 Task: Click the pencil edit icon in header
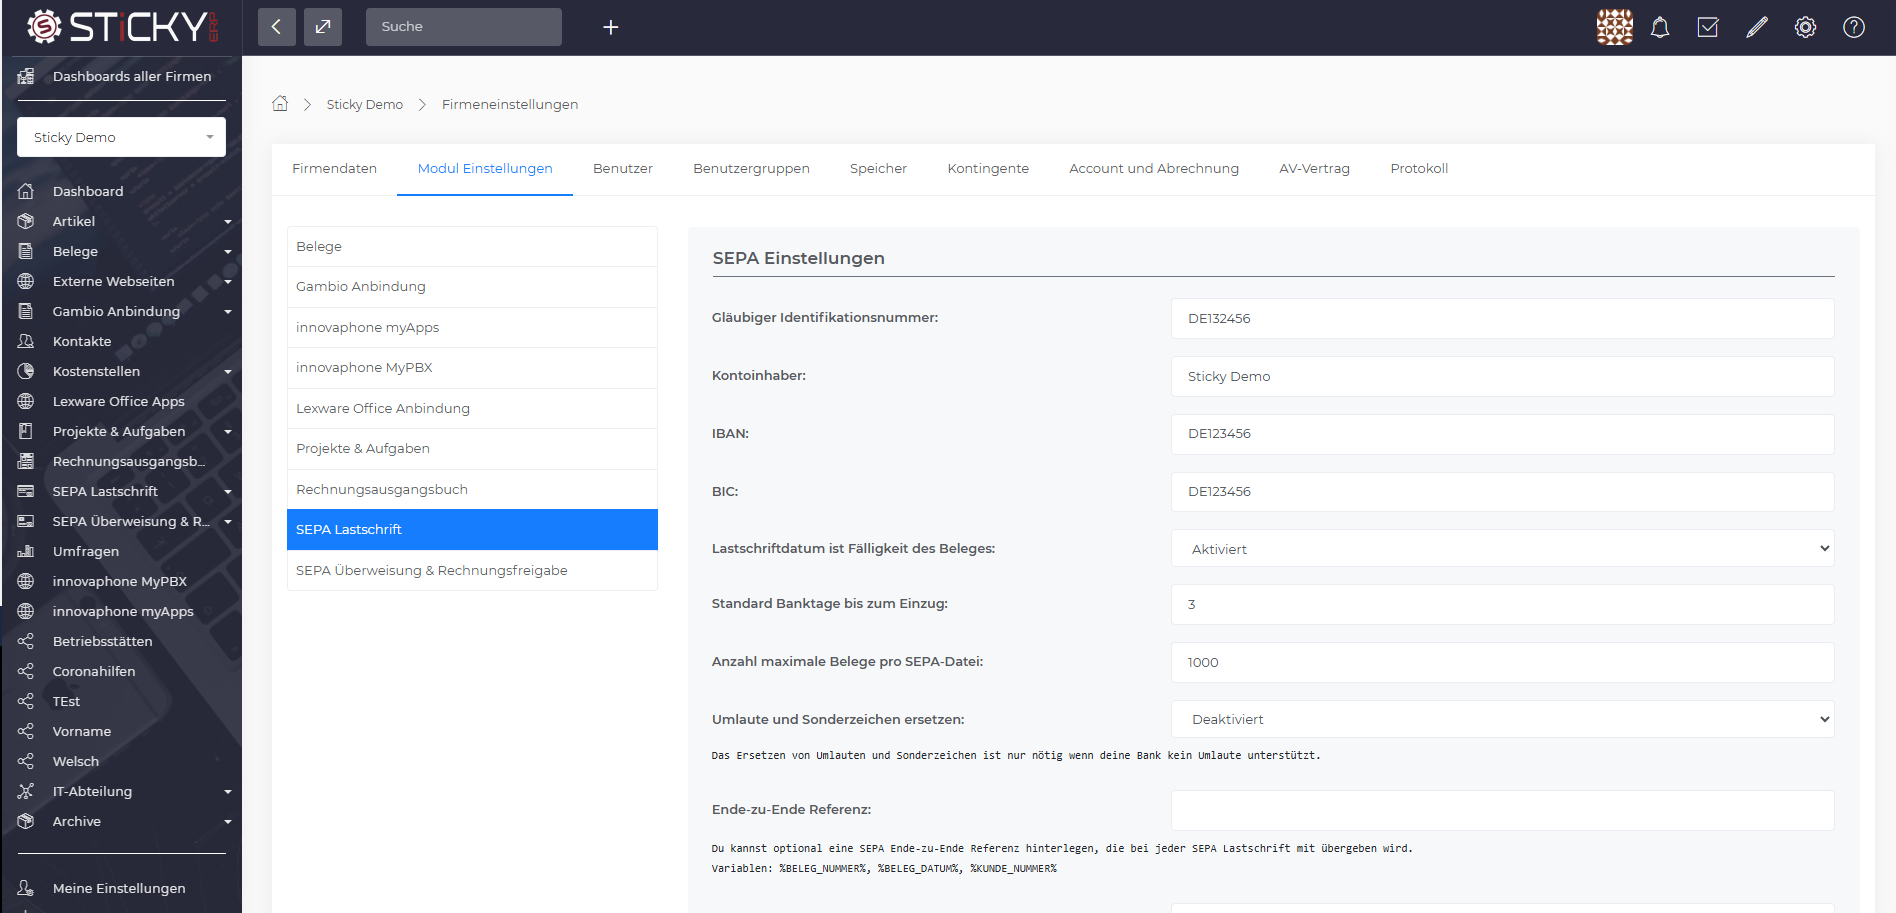click(x=1757, y=27)
